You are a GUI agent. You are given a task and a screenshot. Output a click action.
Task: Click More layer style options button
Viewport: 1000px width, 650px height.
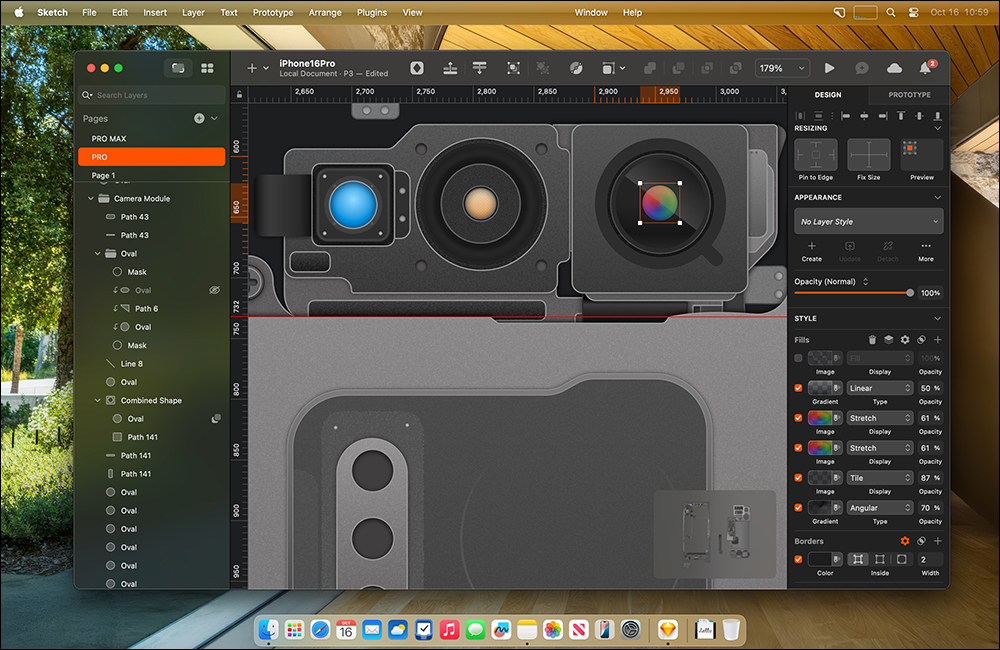tap(926, 252)
